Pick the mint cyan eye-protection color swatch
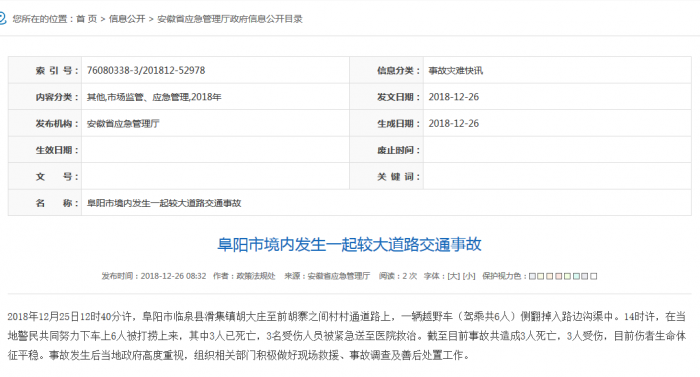Image resolution: width=700 pixels, height=377 pixels. click(x=576, y=276)
